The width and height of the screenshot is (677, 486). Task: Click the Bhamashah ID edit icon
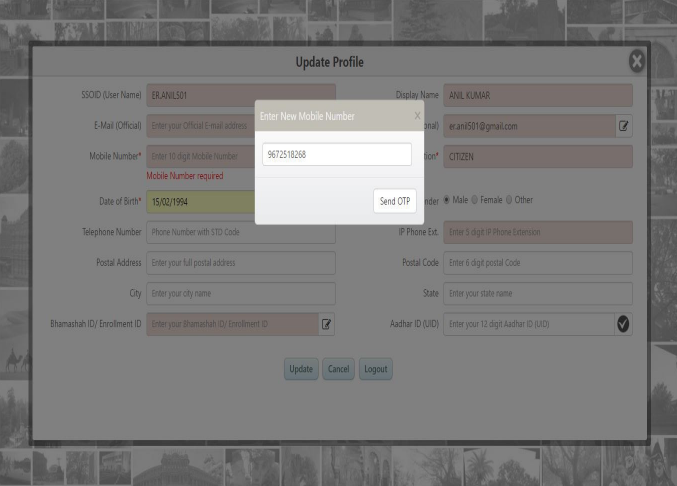(326, 324)
